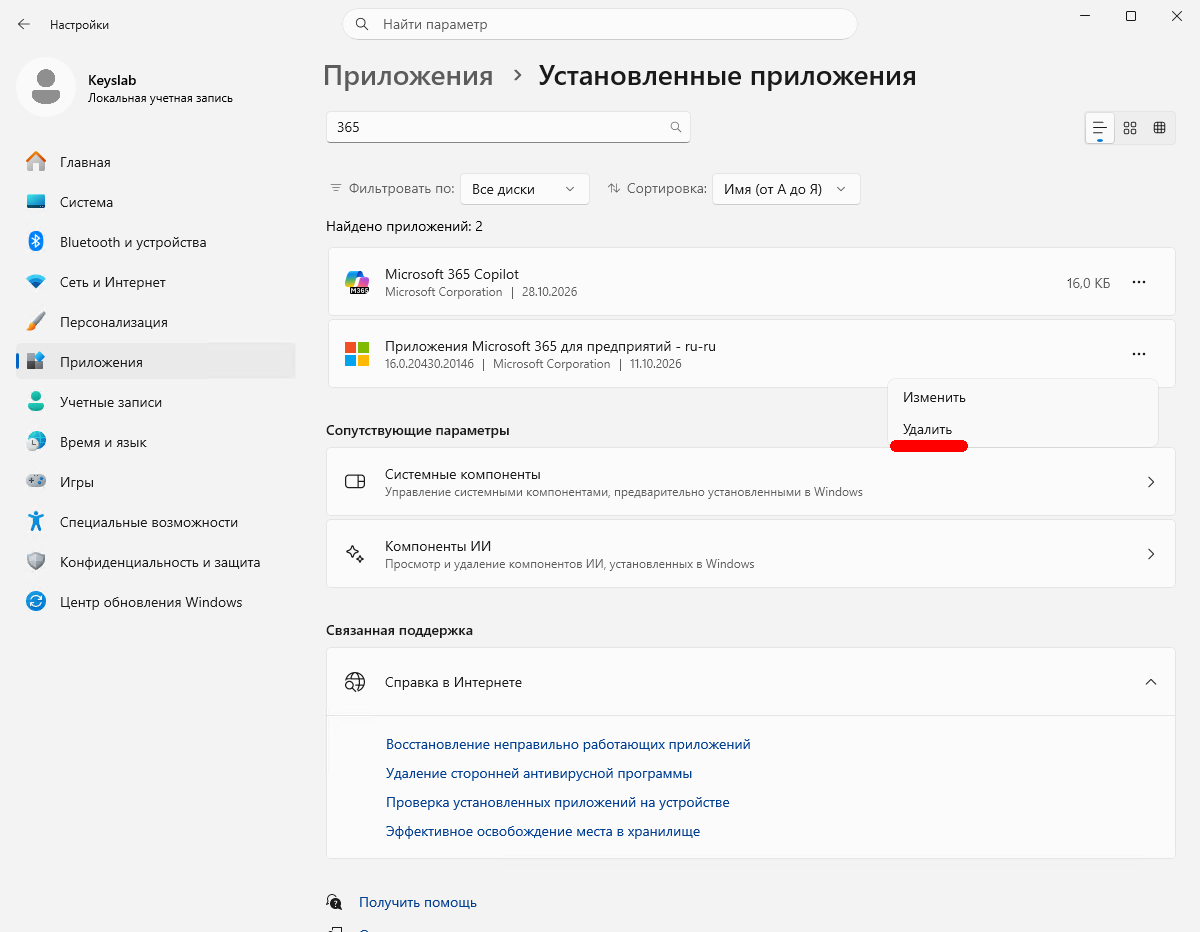Click the Системные компоненты icon
Image resolution: width=1200 pixels, height=932 pixels.
pos(355,482)
